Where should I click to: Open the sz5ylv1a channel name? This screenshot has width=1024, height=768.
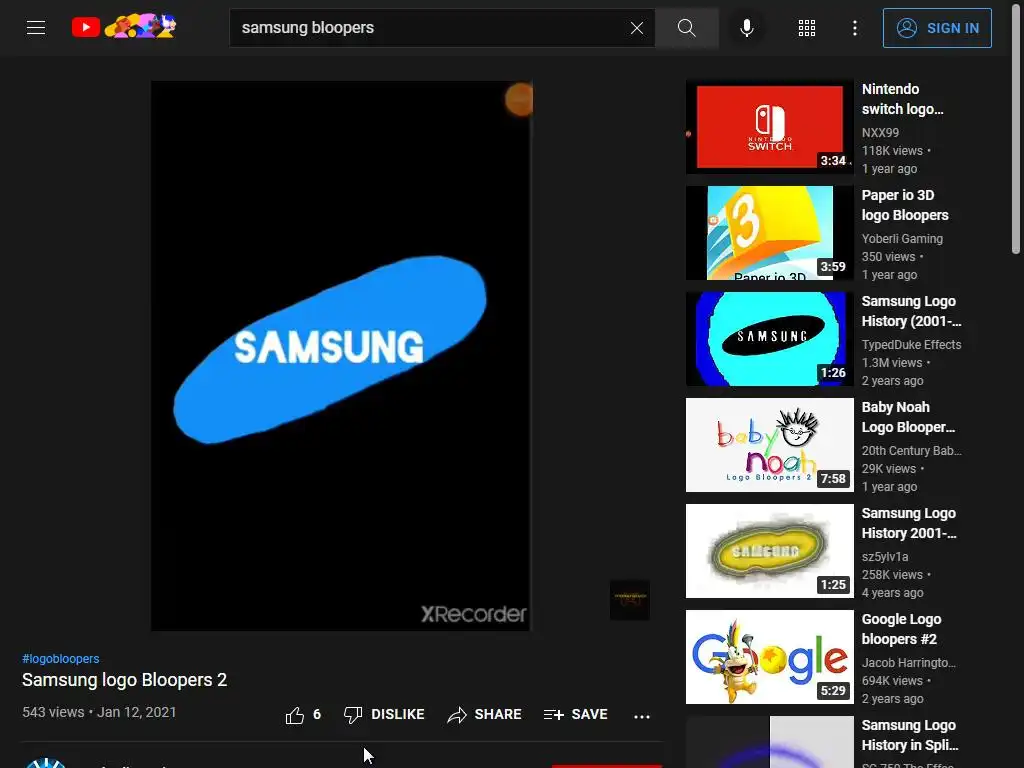(885, 556)
